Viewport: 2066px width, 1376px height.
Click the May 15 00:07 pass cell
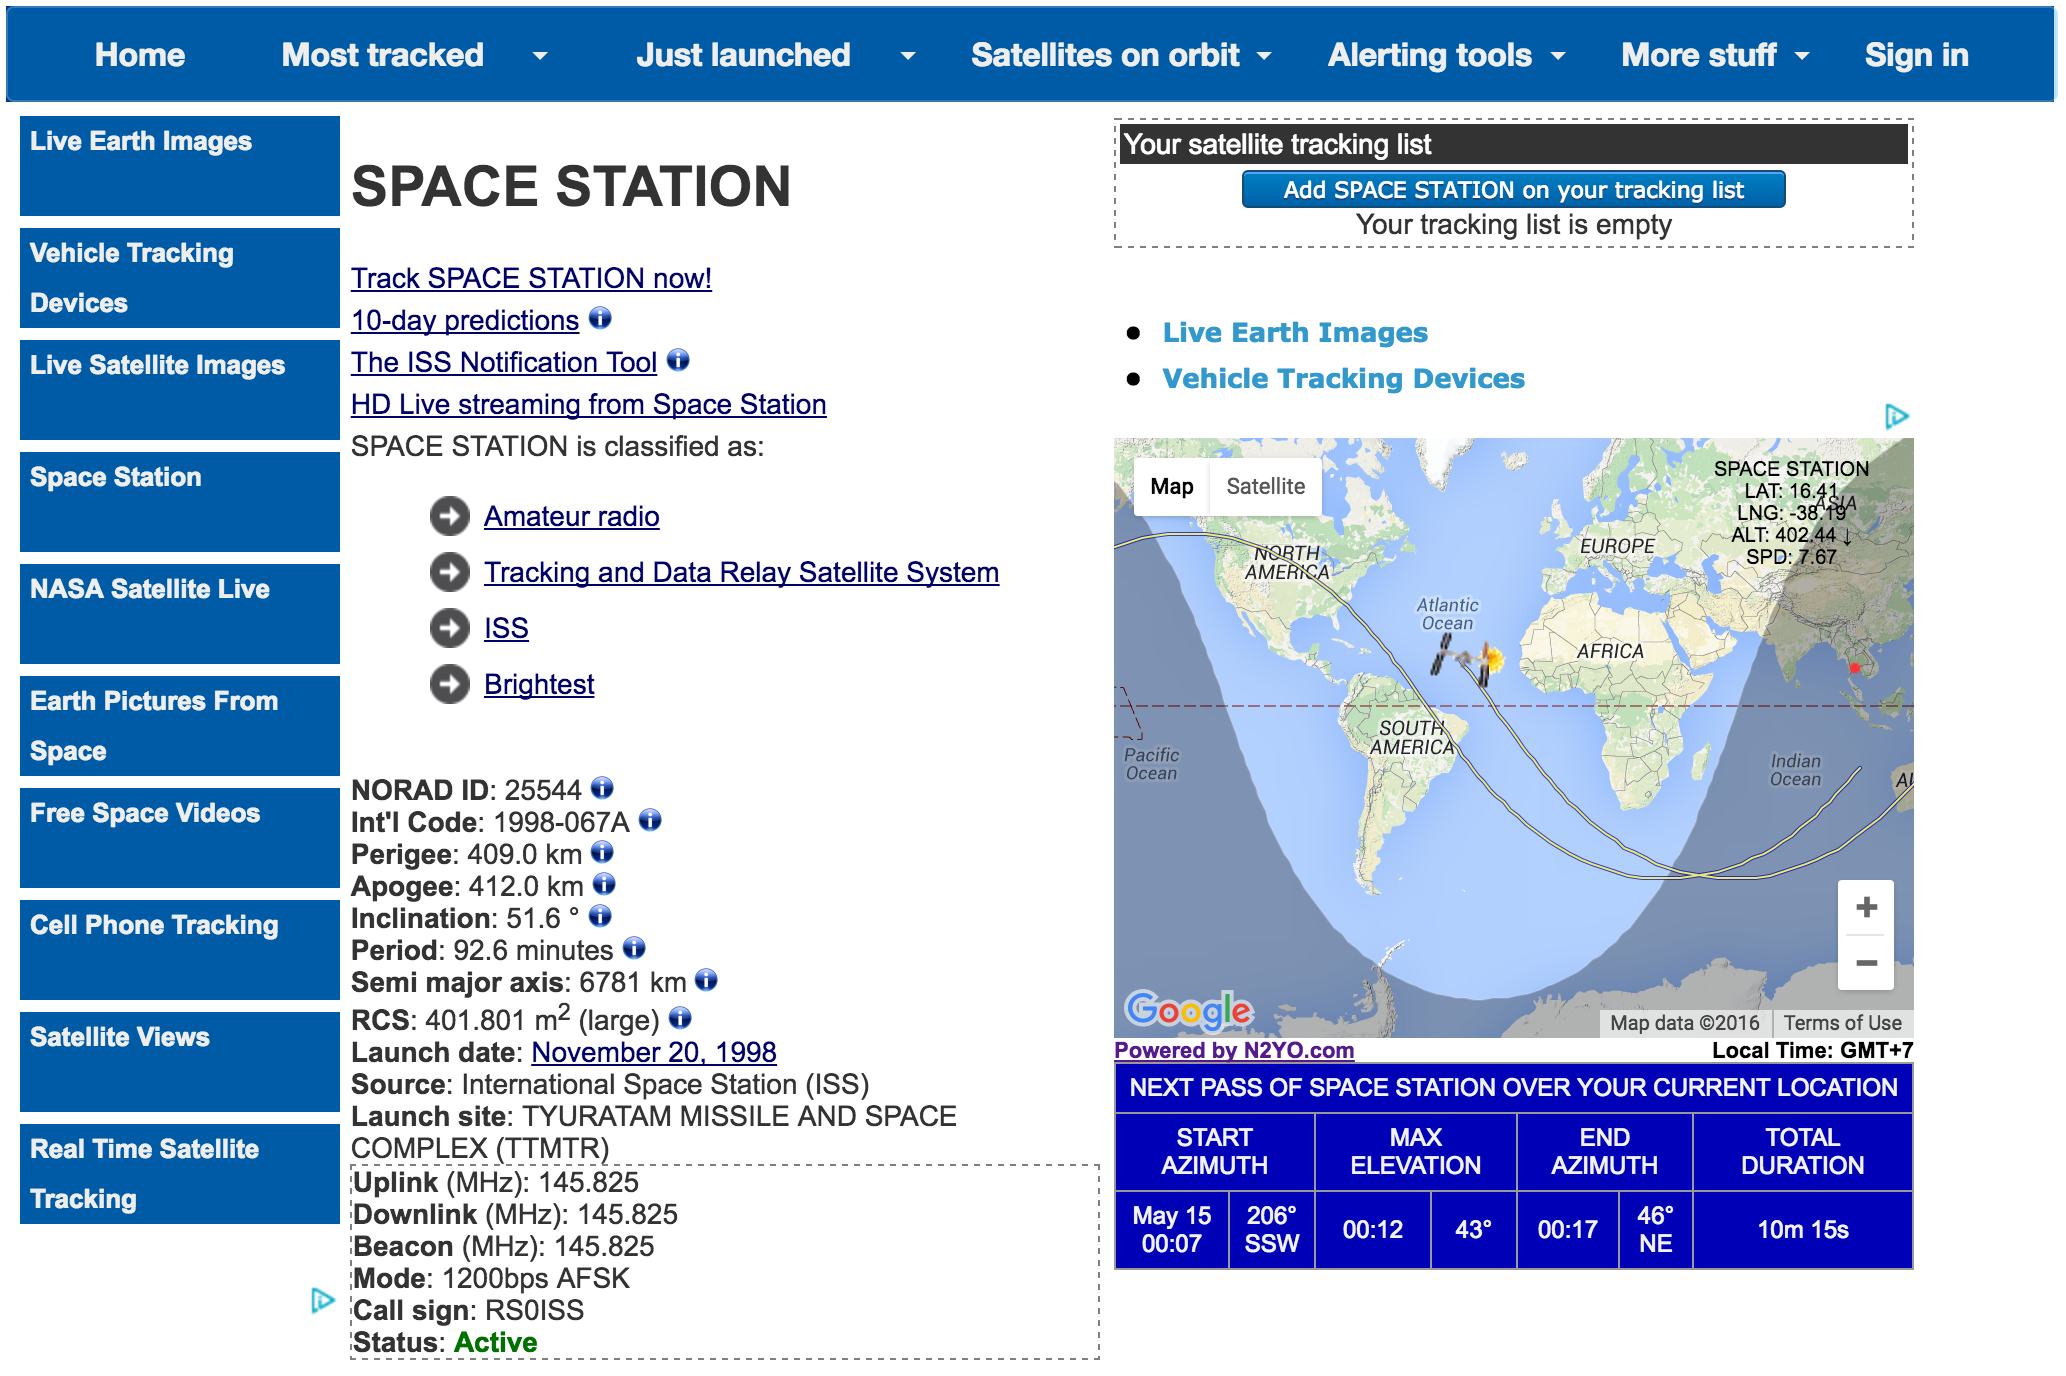coord(1172,1229)
